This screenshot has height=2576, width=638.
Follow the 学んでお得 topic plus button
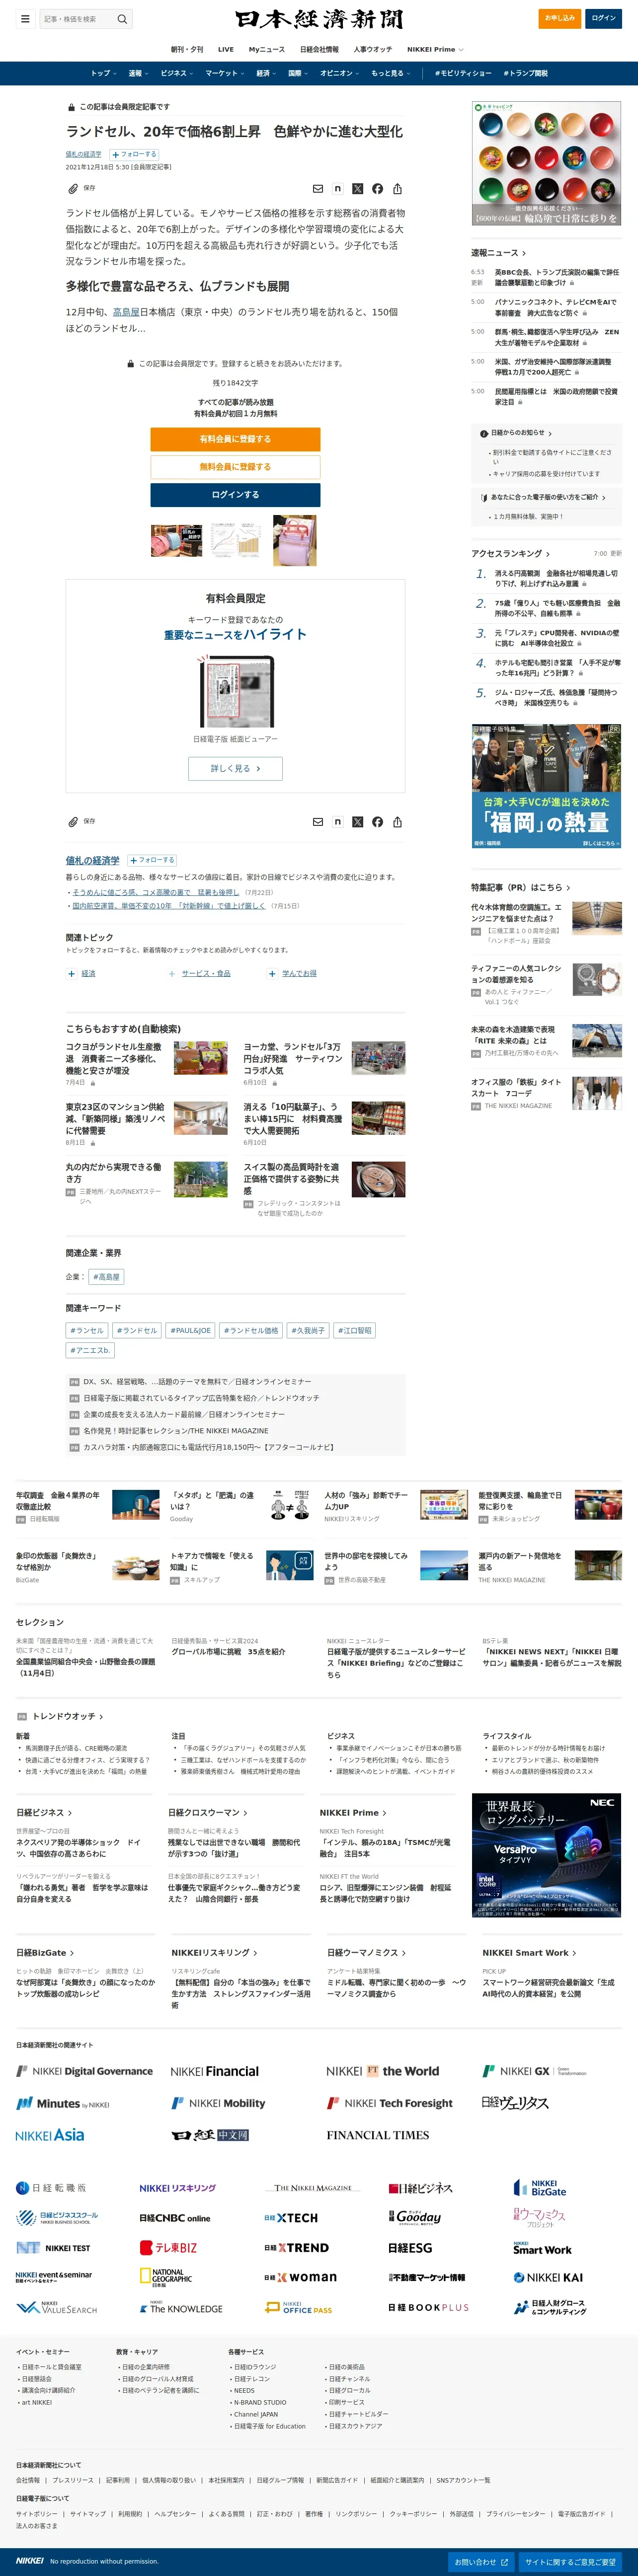click(x=272, y=973)
